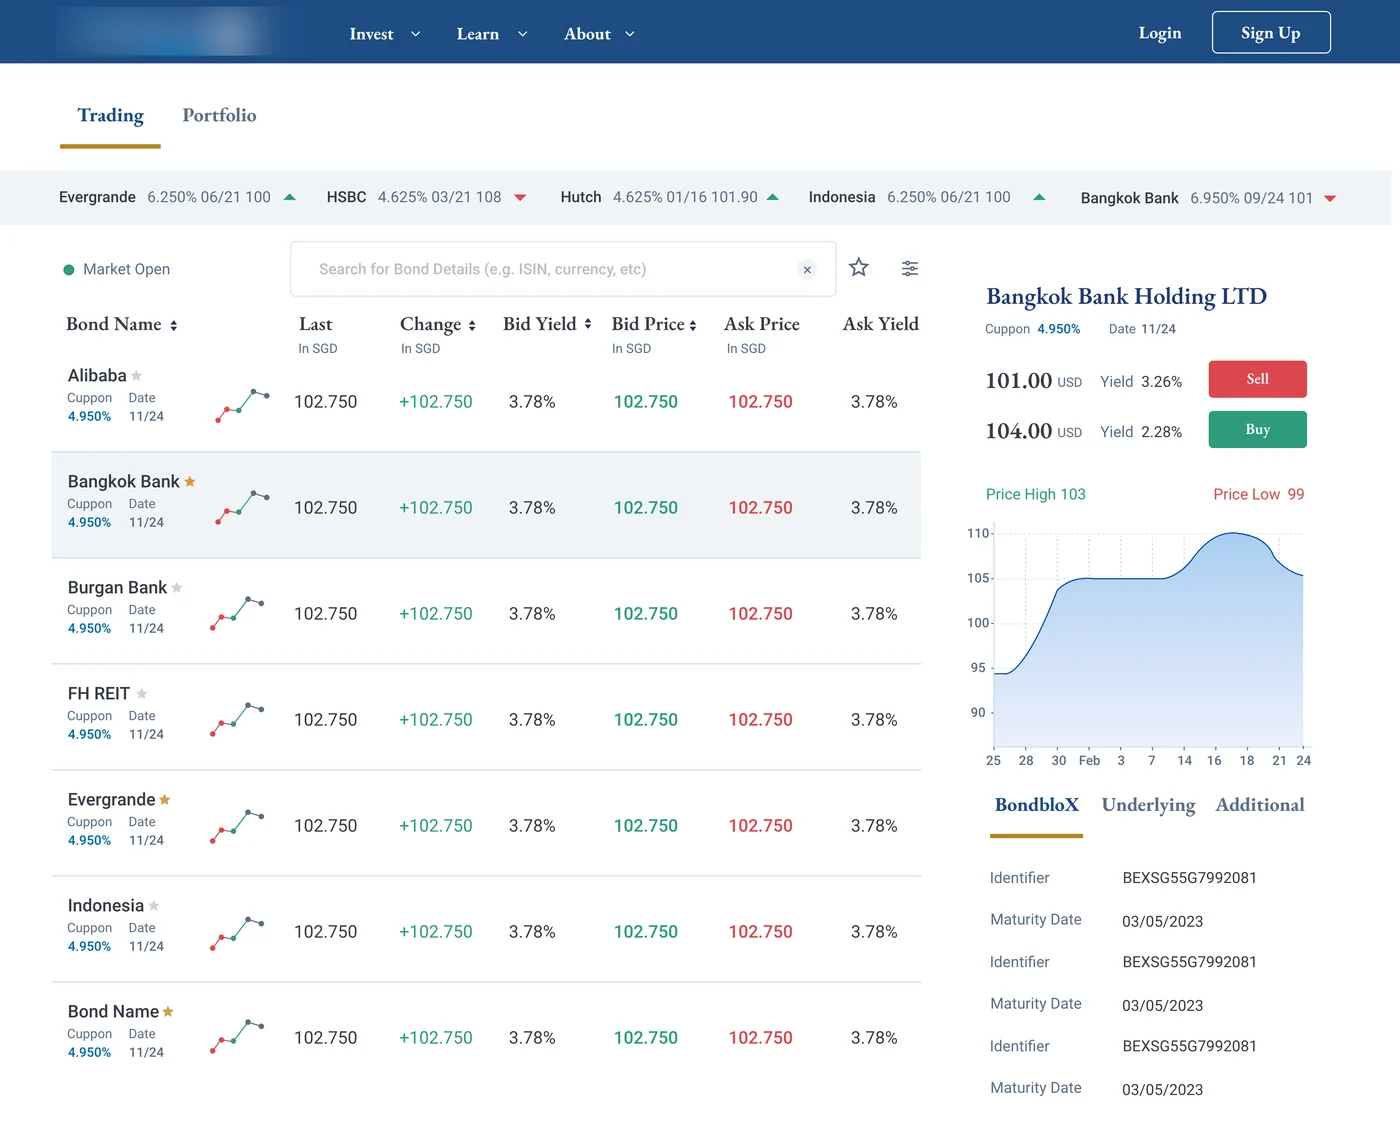Screen dimensions: 1400x1130
Task: Click the Hutch ticker up arrow
Action: pos(773,197)
